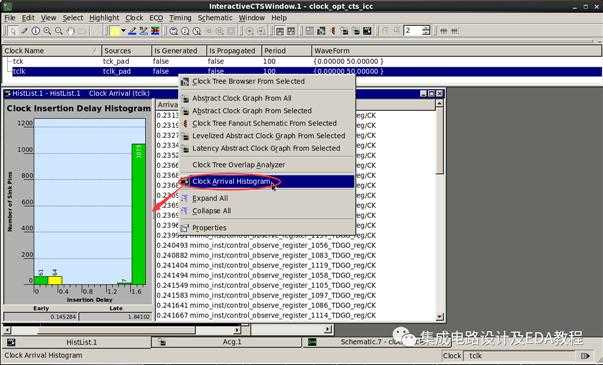Click the HistList.1 tab icon
This screenshot has width=603, height=365.
11,342
